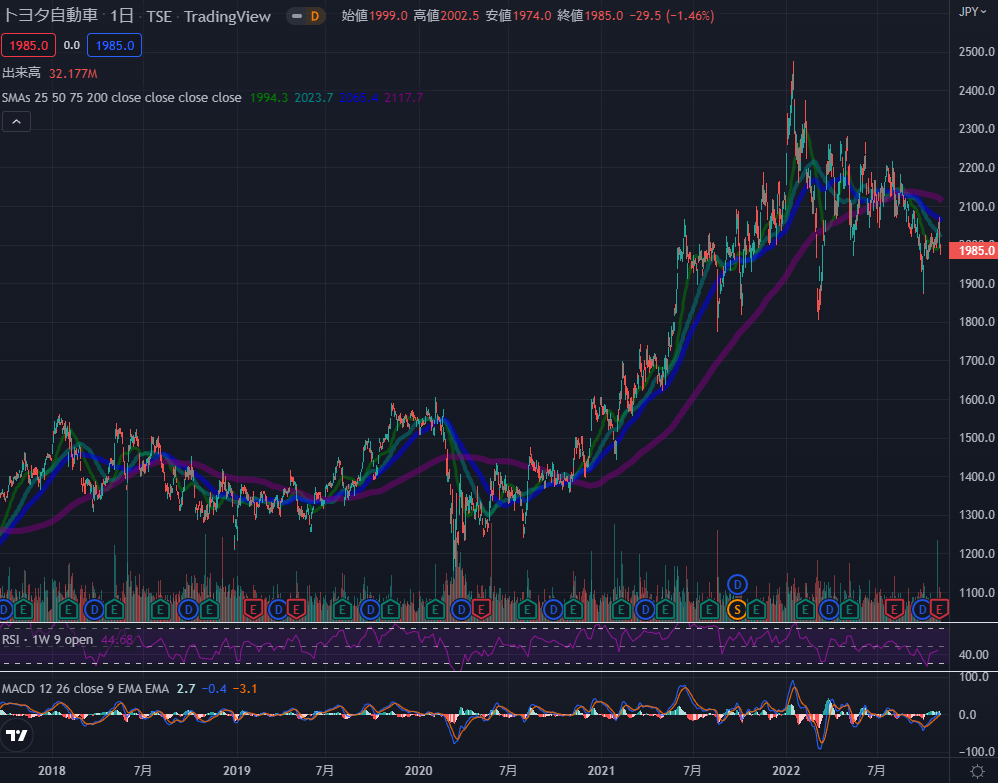Image resolution: width=998 pixels, height=783 pixels.
Task: Select the SMAs 25 50 75 200 indicator label
Action: [122, 97]
